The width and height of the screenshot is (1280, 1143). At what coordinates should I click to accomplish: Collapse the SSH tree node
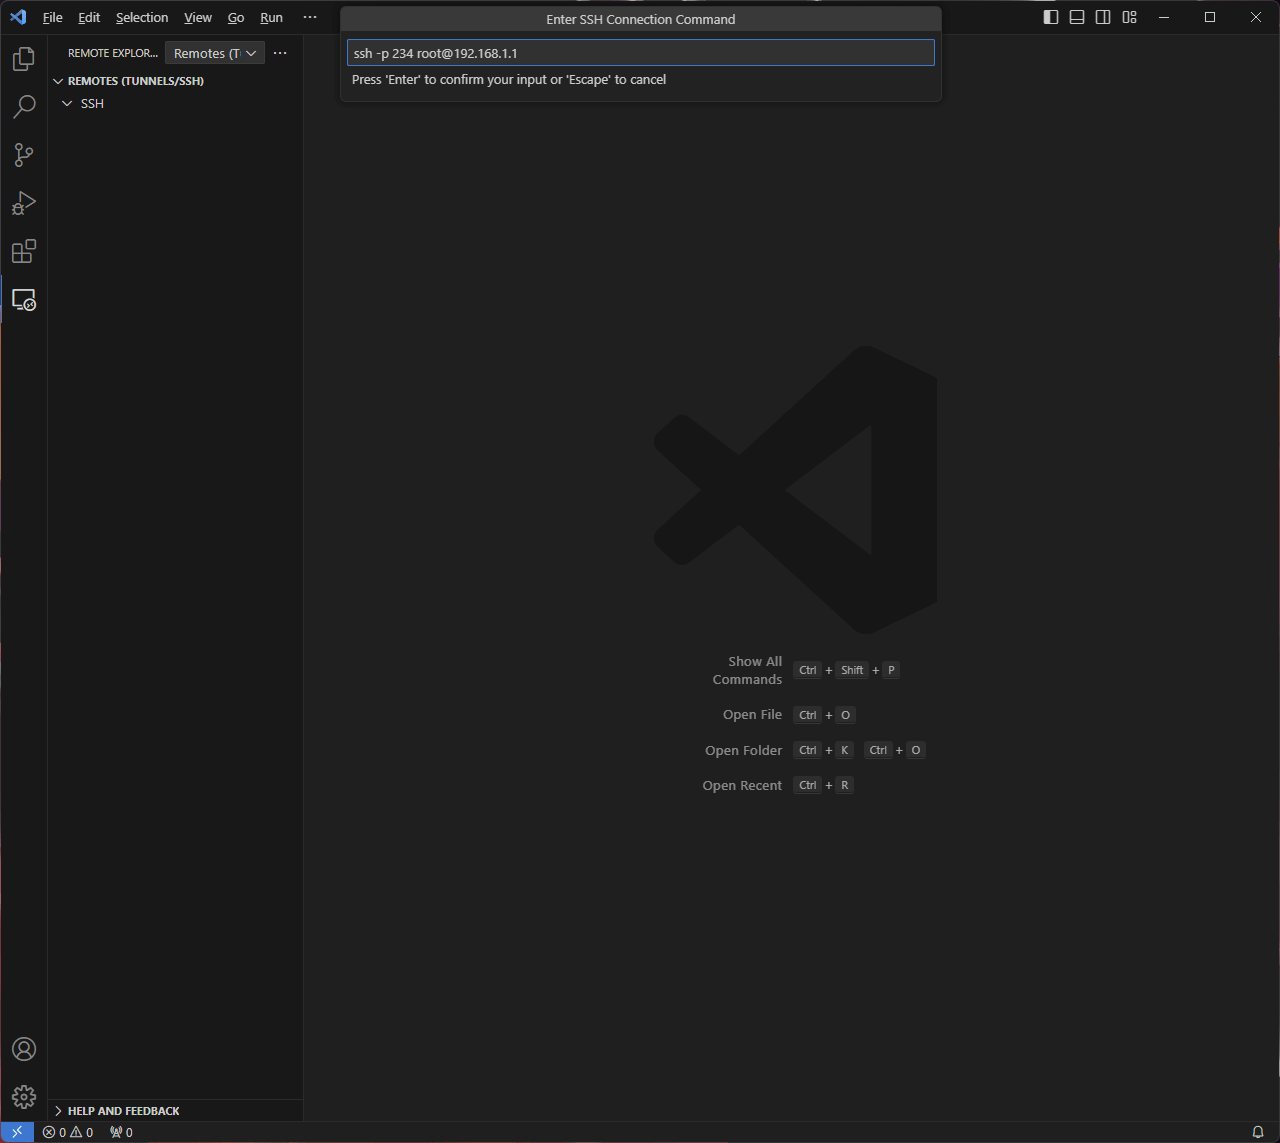point(175,104)
